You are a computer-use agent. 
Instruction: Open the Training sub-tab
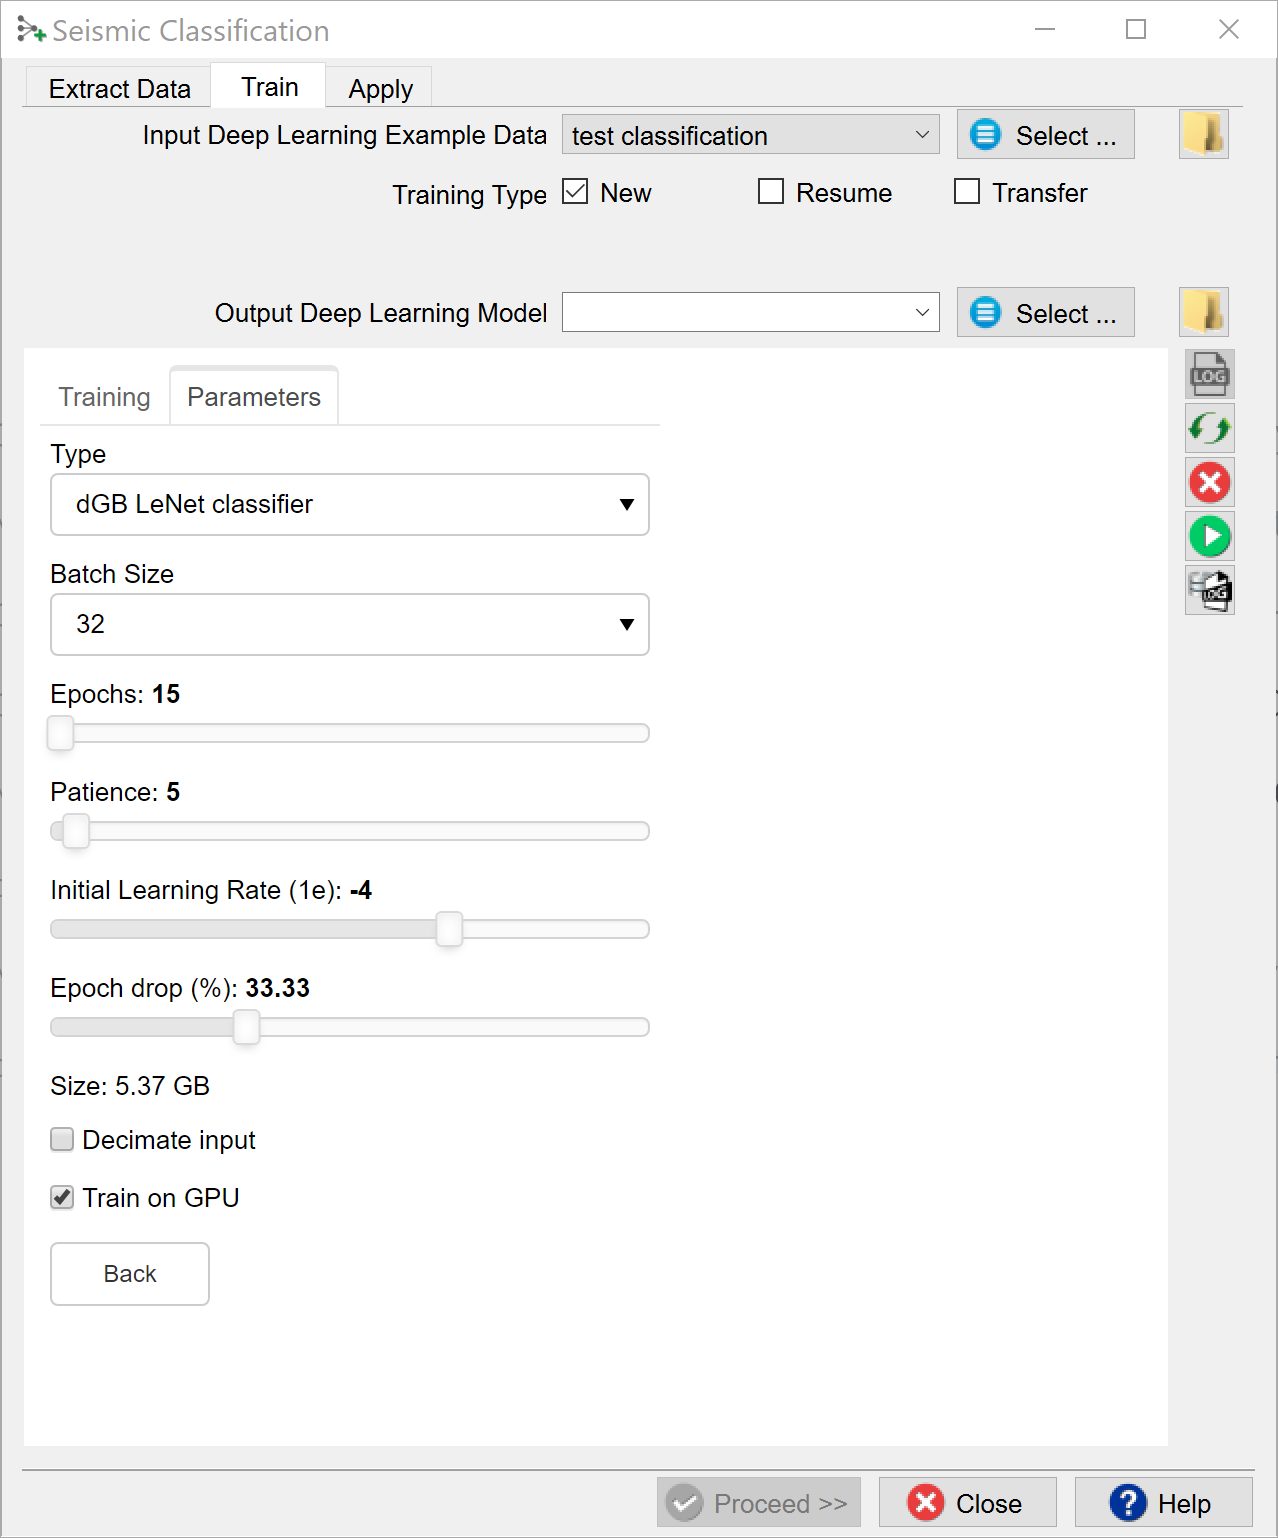click(x=104, y=397)
